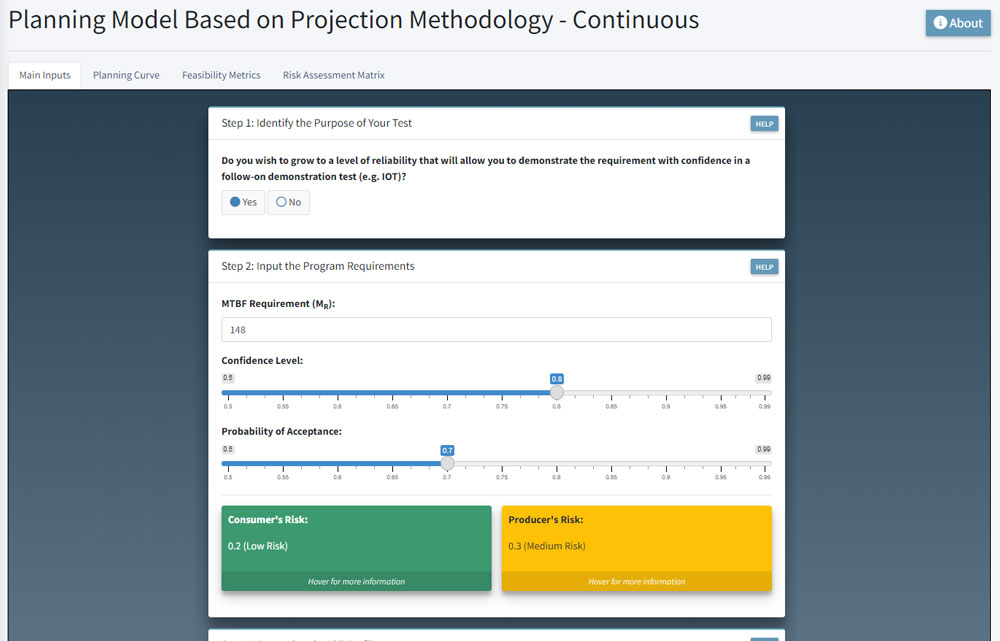Click 0.6 on Probability of Acceptance track
This screenshot has height=641, width=1000.
(337, 463)
